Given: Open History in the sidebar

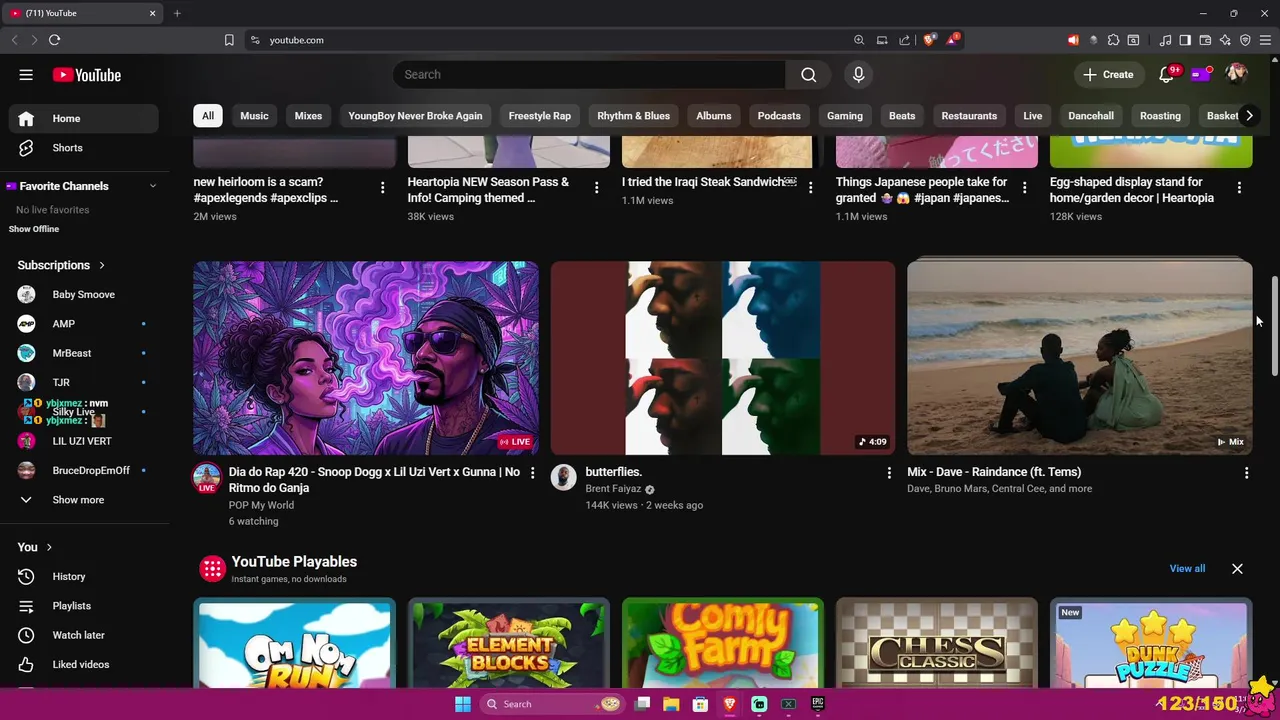Looking at the screenshot, I should [84, 577].
